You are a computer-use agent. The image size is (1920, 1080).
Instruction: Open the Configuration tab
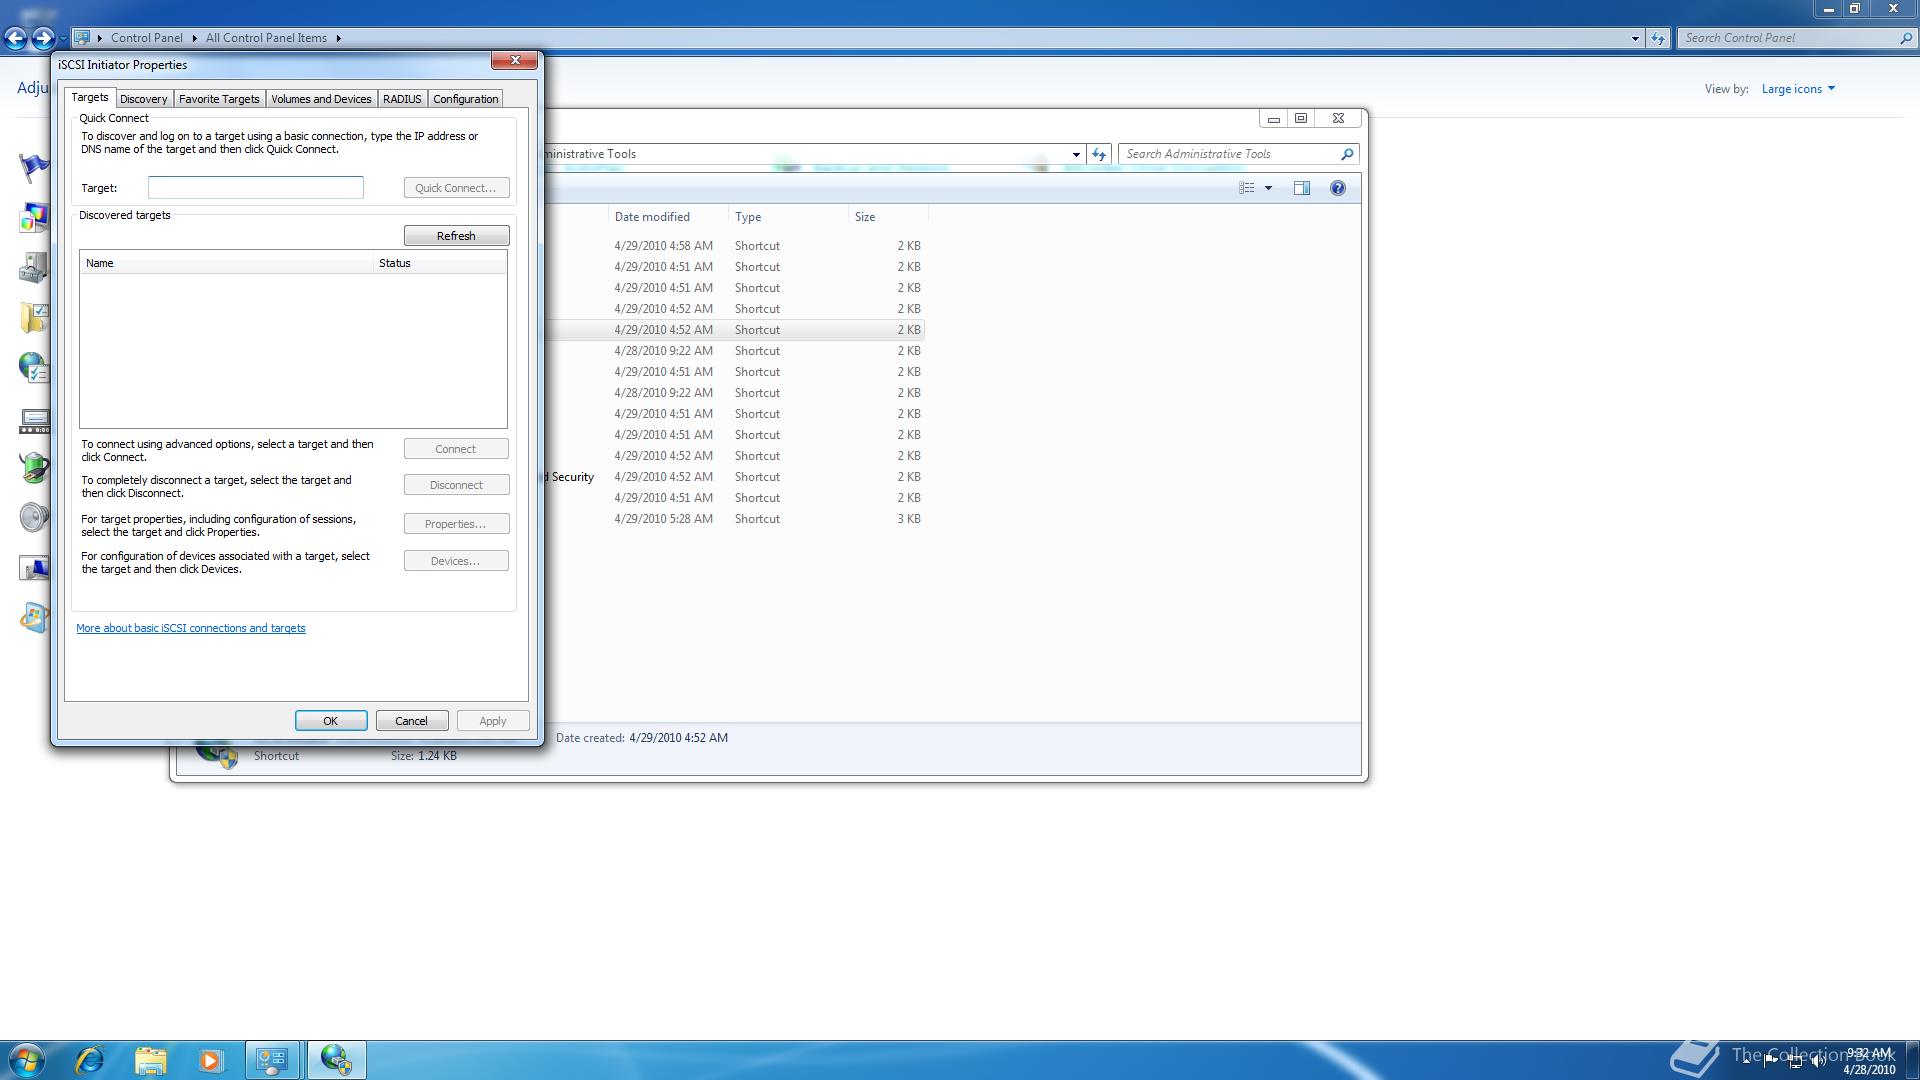coord(465,99)
